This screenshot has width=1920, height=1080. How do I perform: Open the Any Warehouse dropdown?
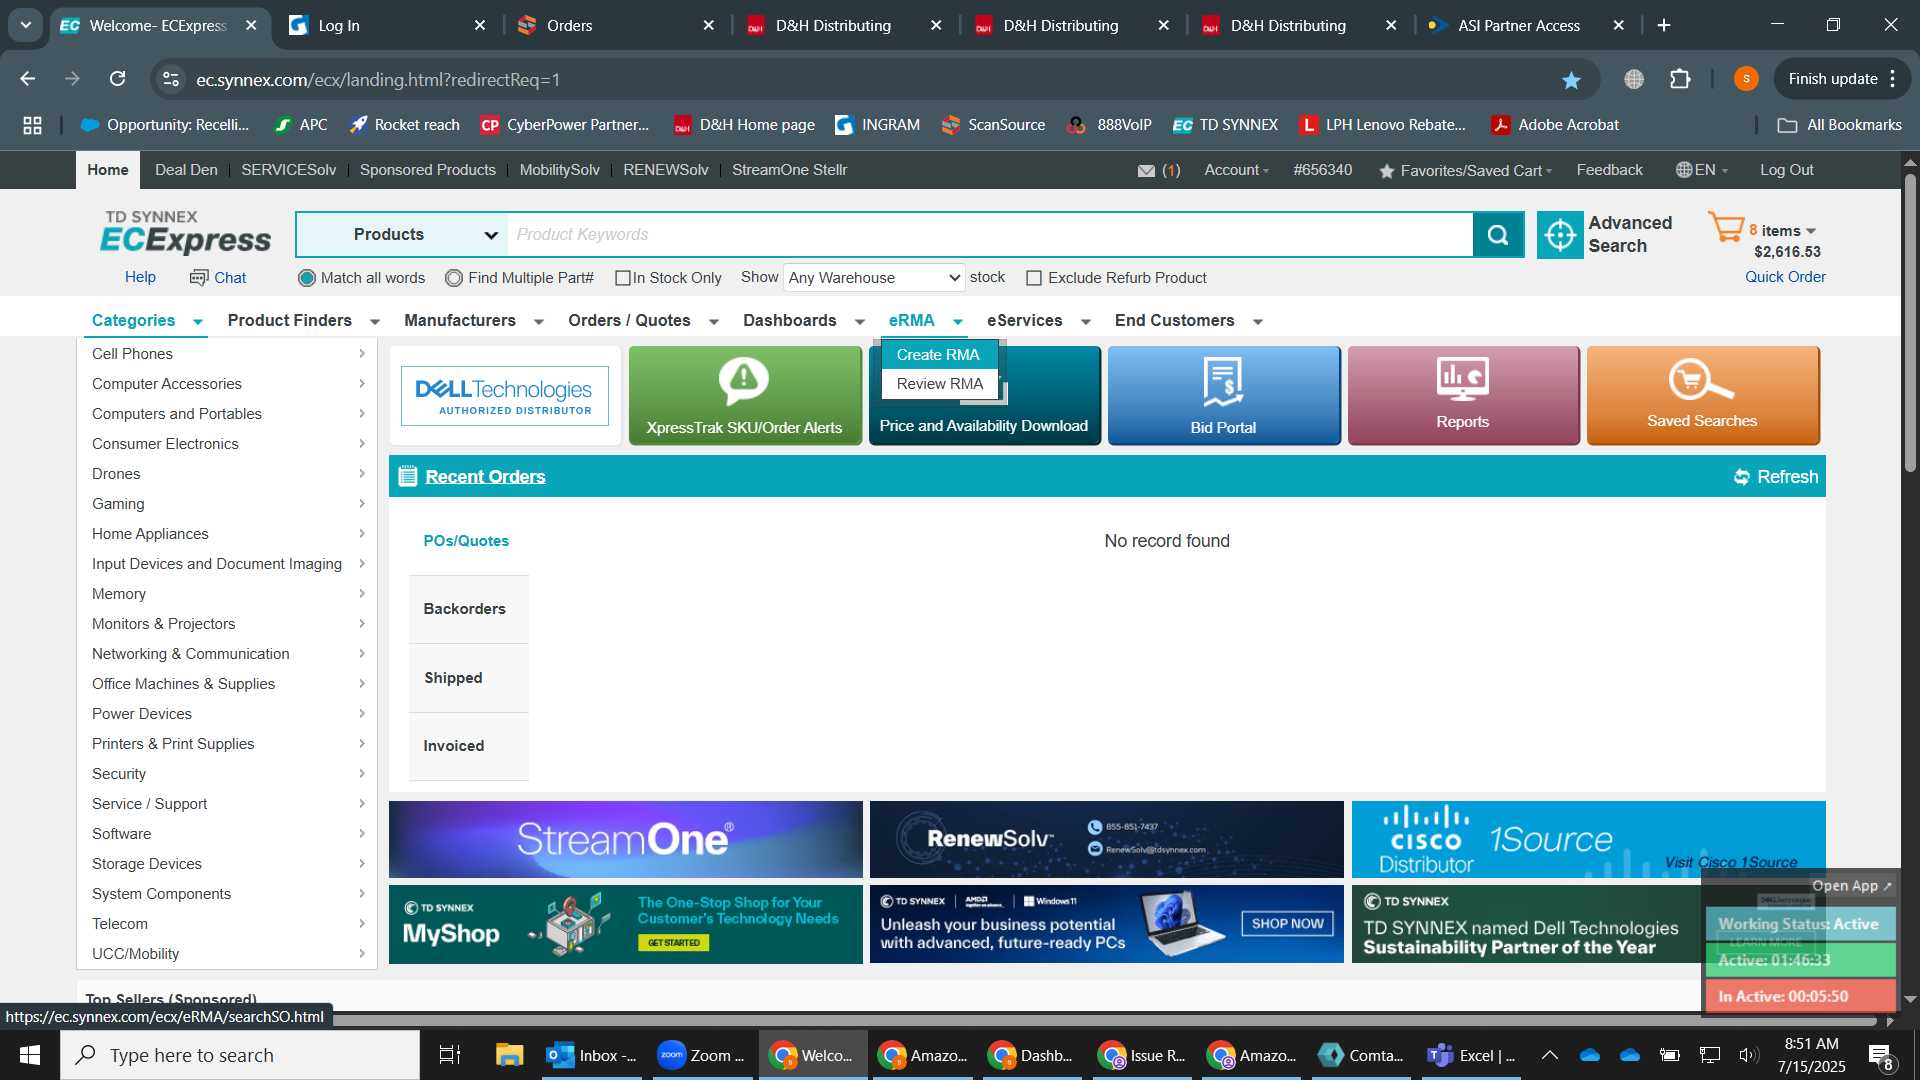click(x=874, y=277)
